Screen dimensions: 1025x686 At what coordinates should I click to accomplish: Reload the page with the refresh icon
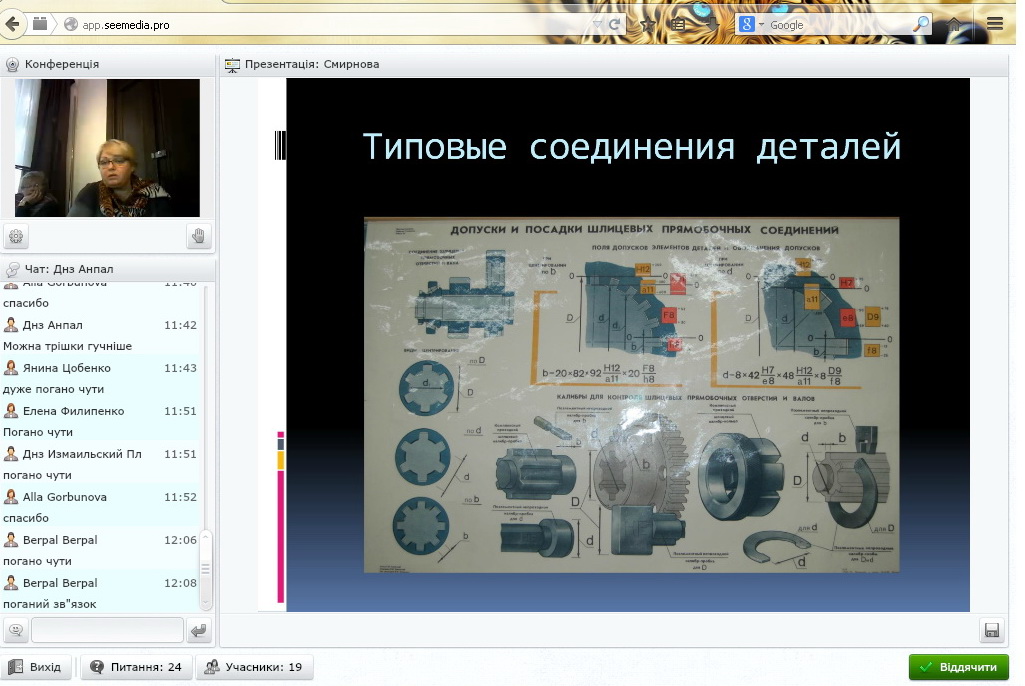pyautogui.click(x=614, y=24)
